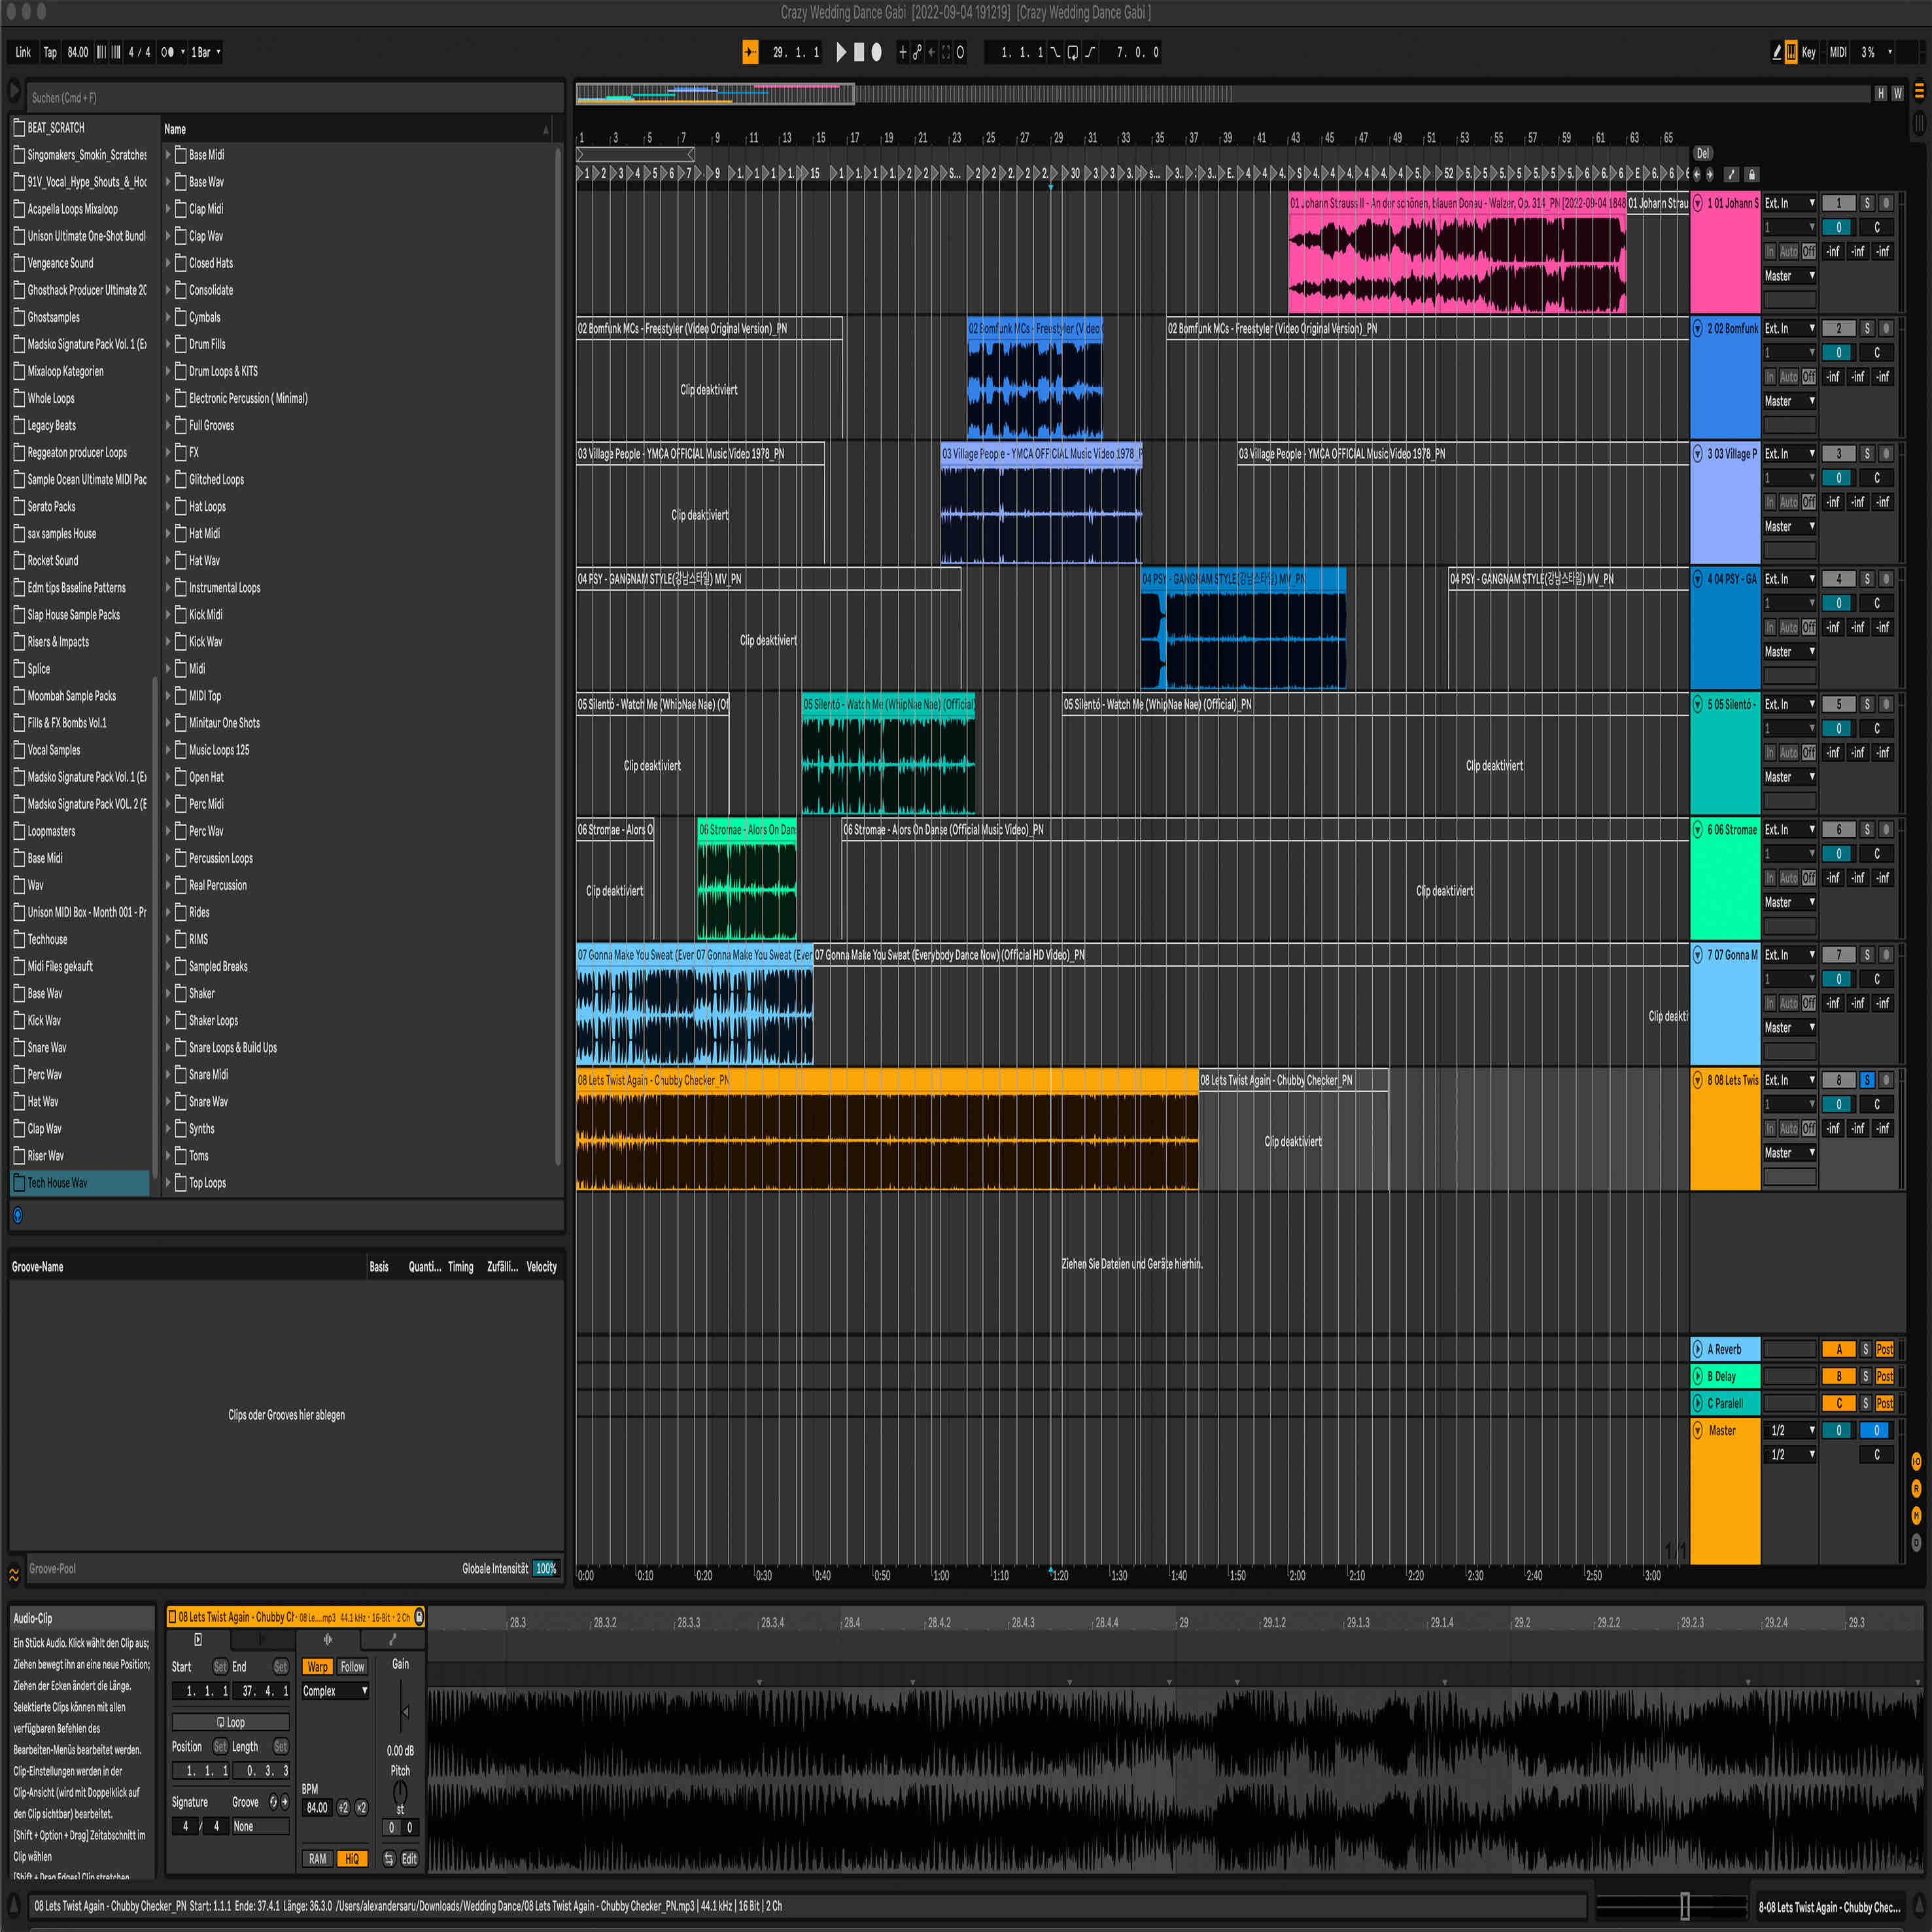This screenshot has width=1932, height=1932.
Task: Toggle the transport Loop switch
Action: point(1072,52)
